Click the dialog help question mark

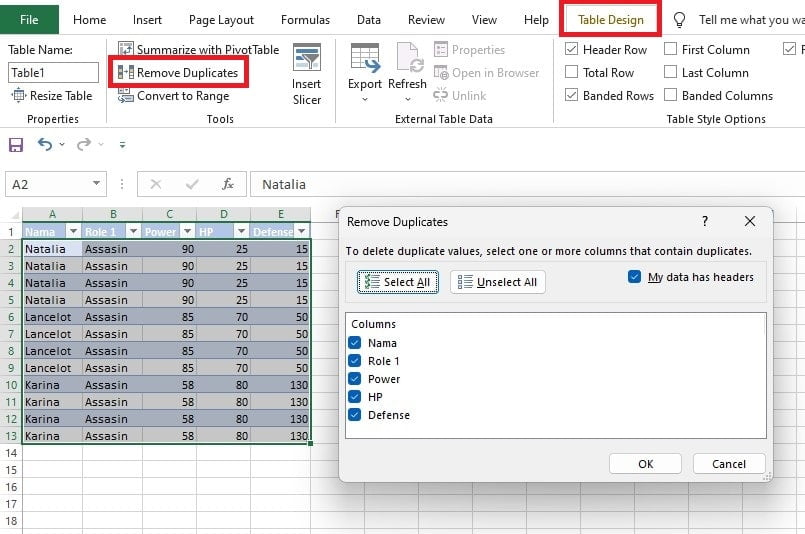(x=705, y=221)
